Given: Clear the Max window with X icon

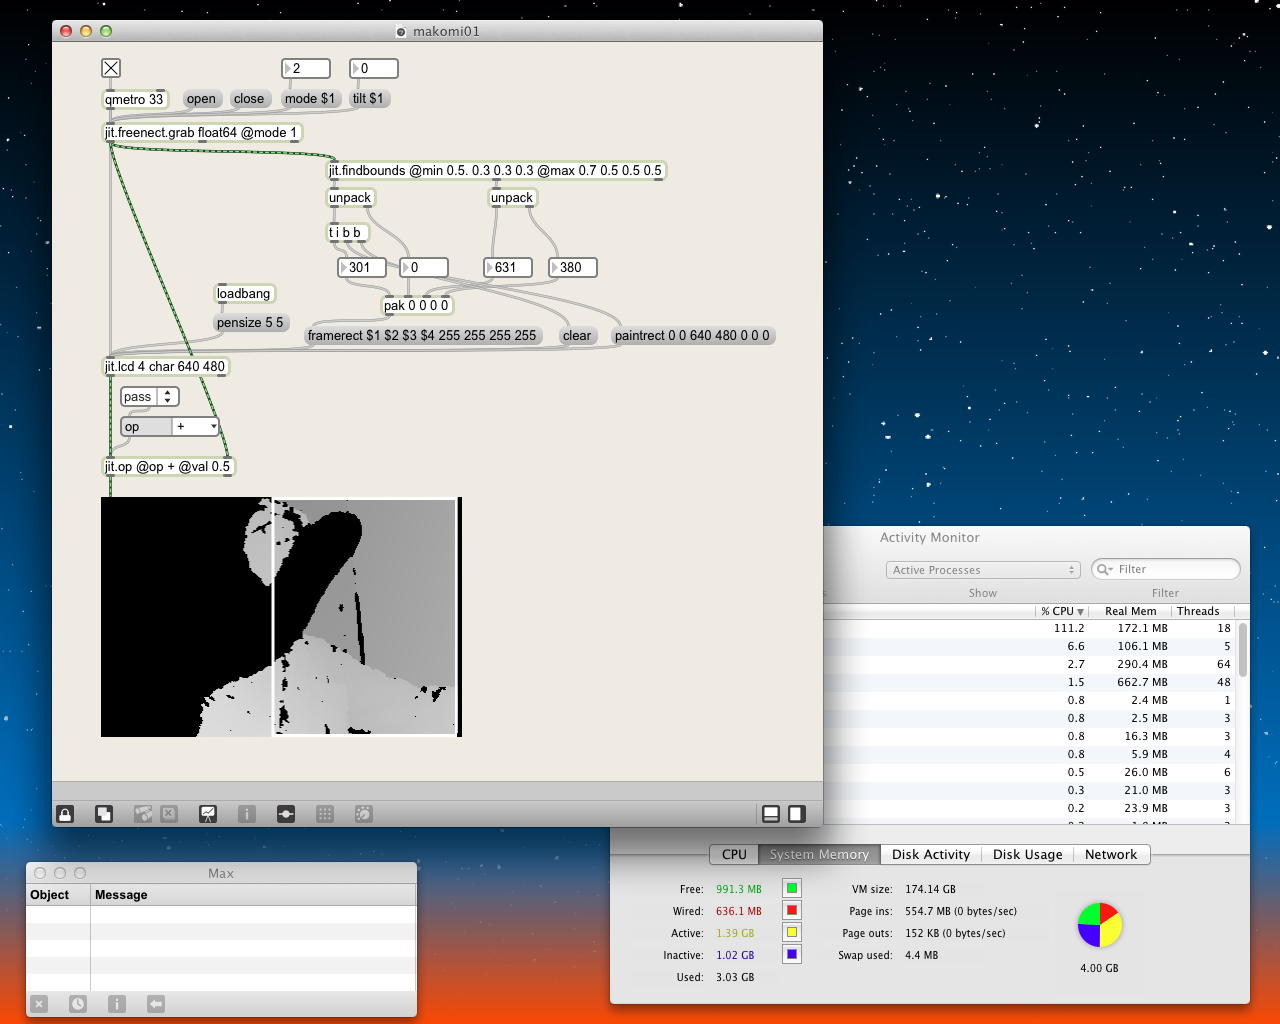Looking at the screenshot, I should 39,1004.
